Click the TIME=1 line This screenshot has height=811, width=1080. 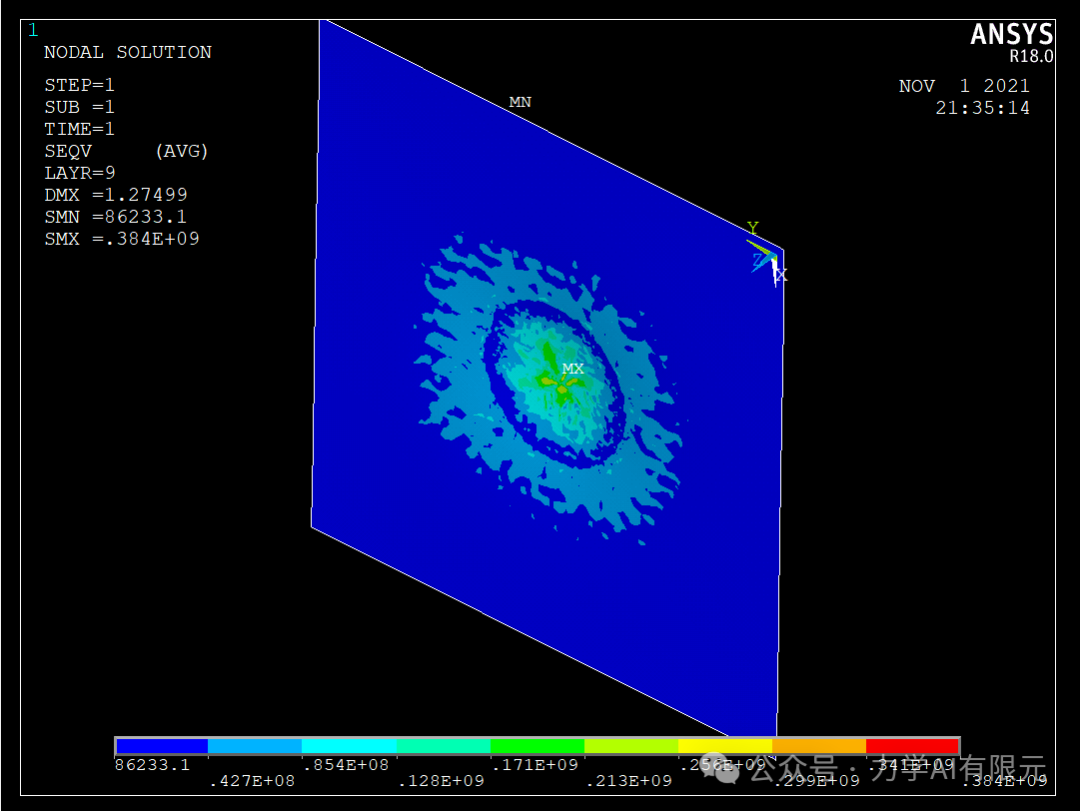[x=79, y=130]
